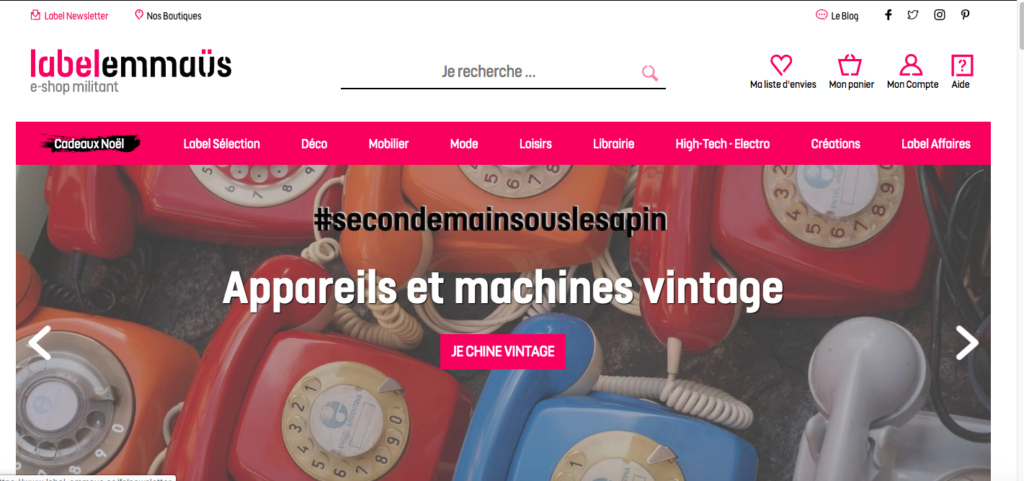The height and width of the screenshot is (481, 1024).
Task: Click the Mon Compte user icon
Action: (910, 65)
